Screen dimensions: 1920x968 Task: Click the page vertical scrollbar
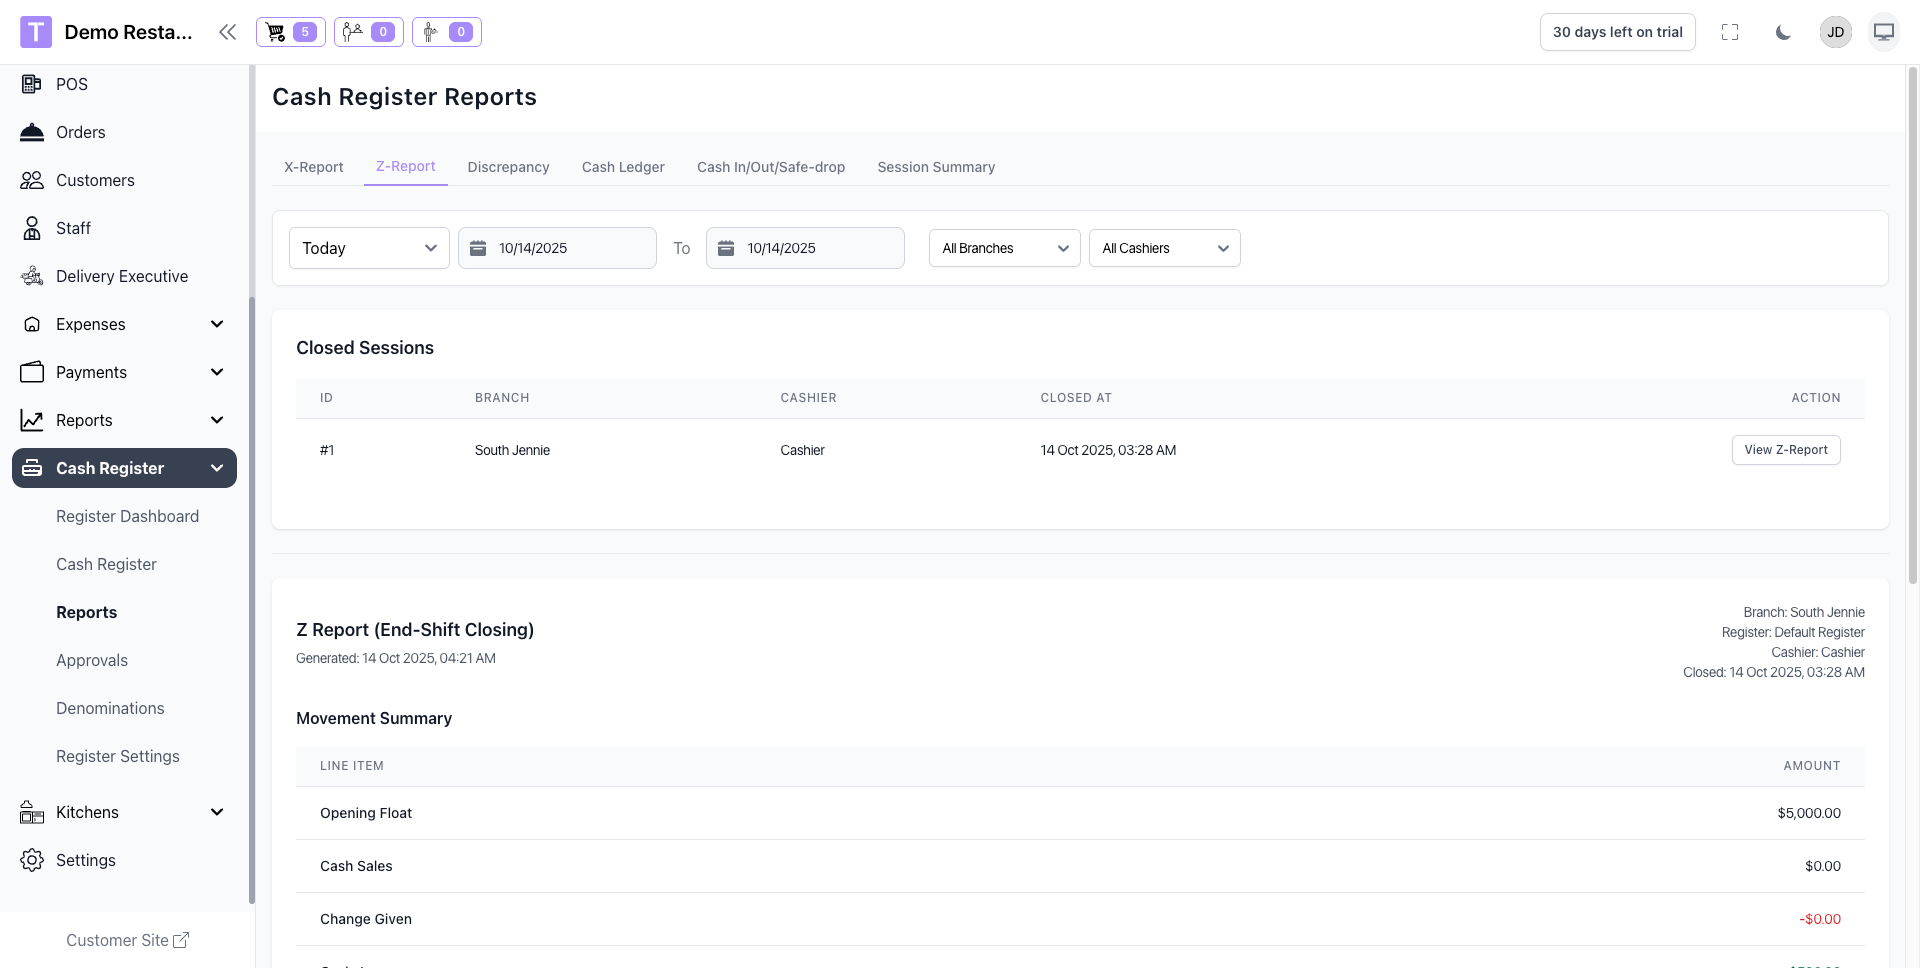coord(1913,325)
